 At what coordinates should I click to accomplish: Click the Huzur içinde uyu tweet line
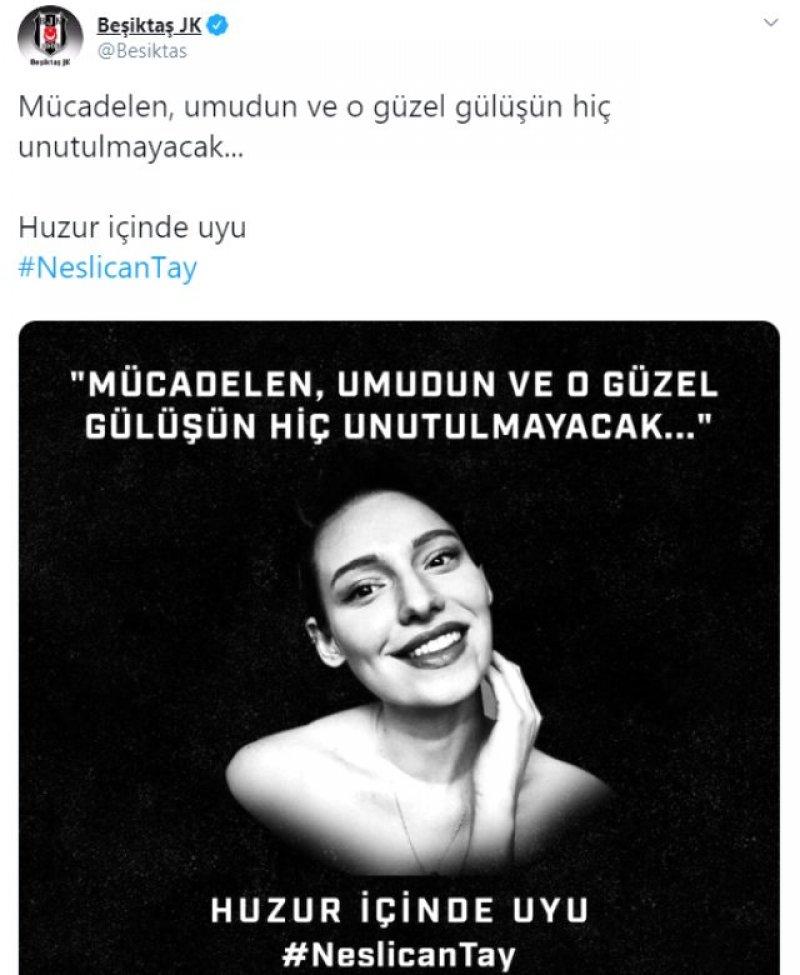click(x=132, y=228)
